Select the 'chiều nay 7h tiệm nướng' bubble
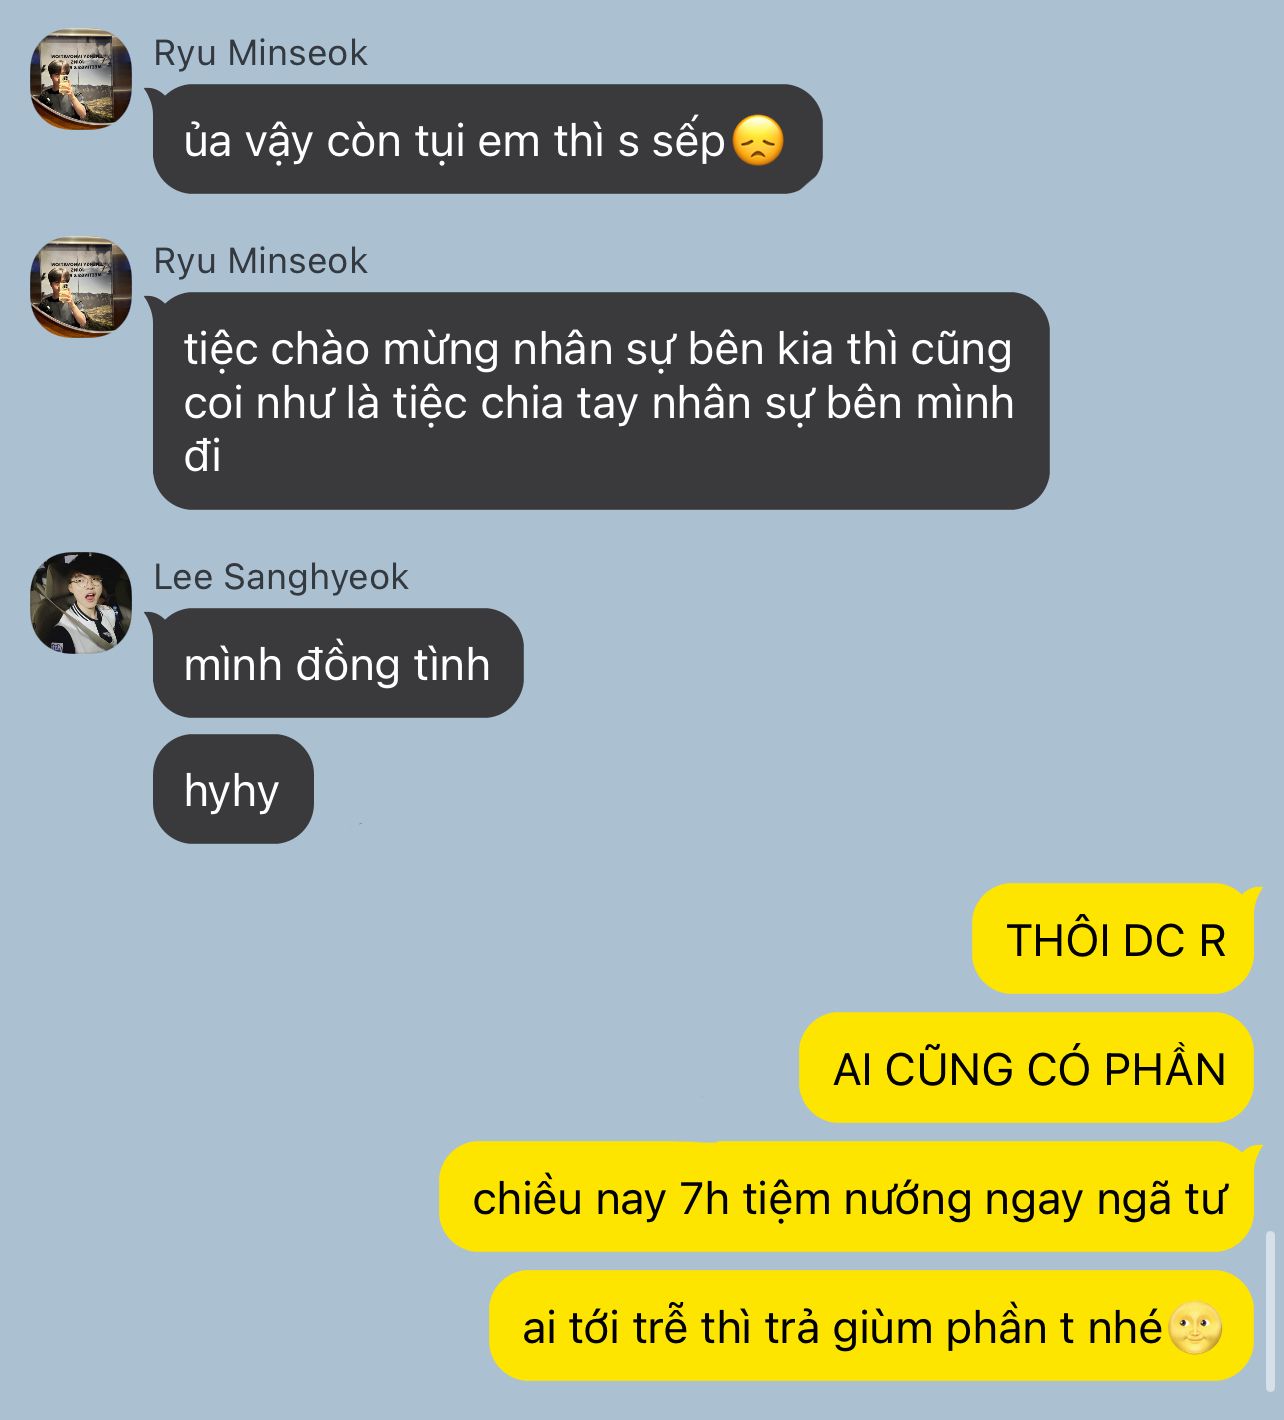Image resolution: width=1284 pixels, height=1420 pixels. [x=846, y=1197]
